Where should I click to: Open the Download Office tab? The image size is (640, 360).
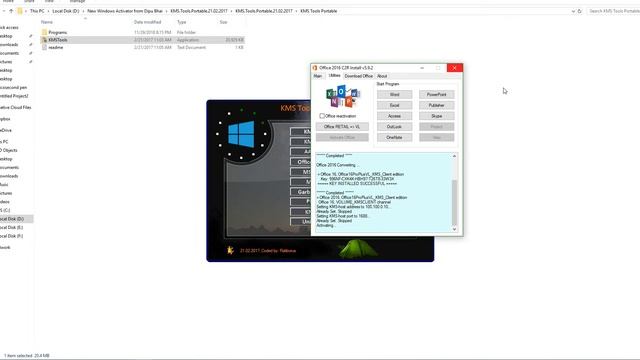click(358, 76)
